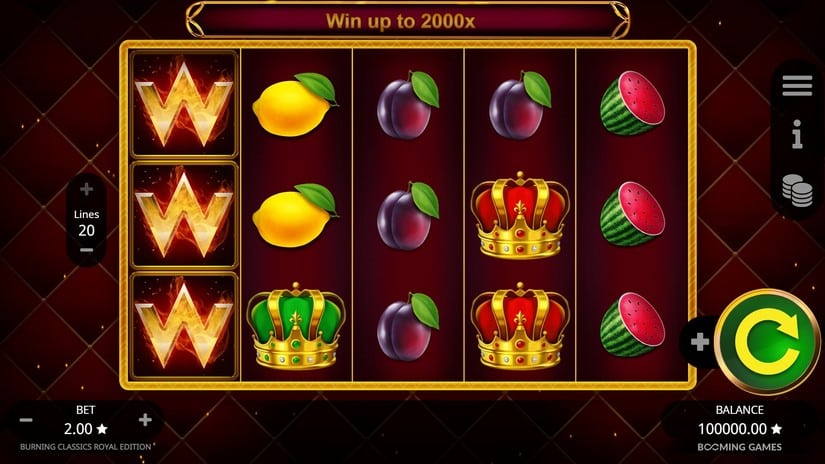Click the bottom plum on center reel
The height and width of the screenshot is (464, 825).
click(x=408, y=326)
